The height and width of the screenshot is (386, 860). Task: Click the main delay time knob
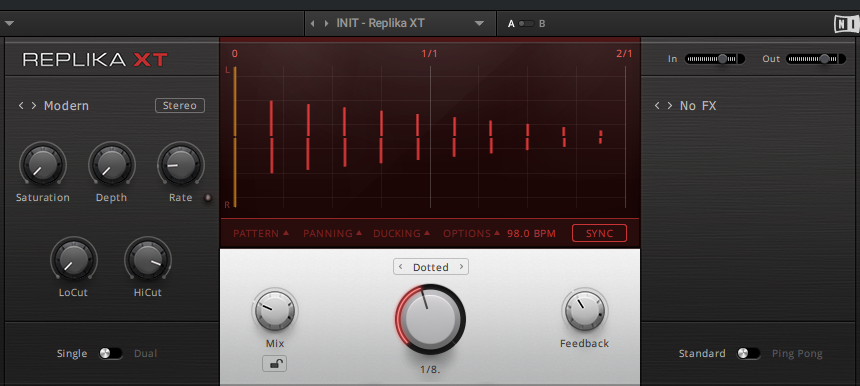[431, 320]
